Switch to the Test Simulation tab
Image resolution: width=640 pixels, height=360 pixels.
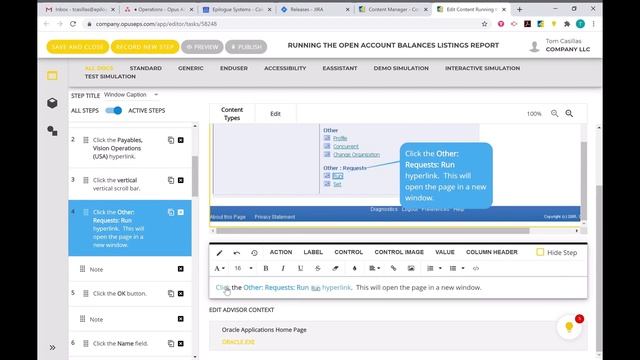click(110, 76)
